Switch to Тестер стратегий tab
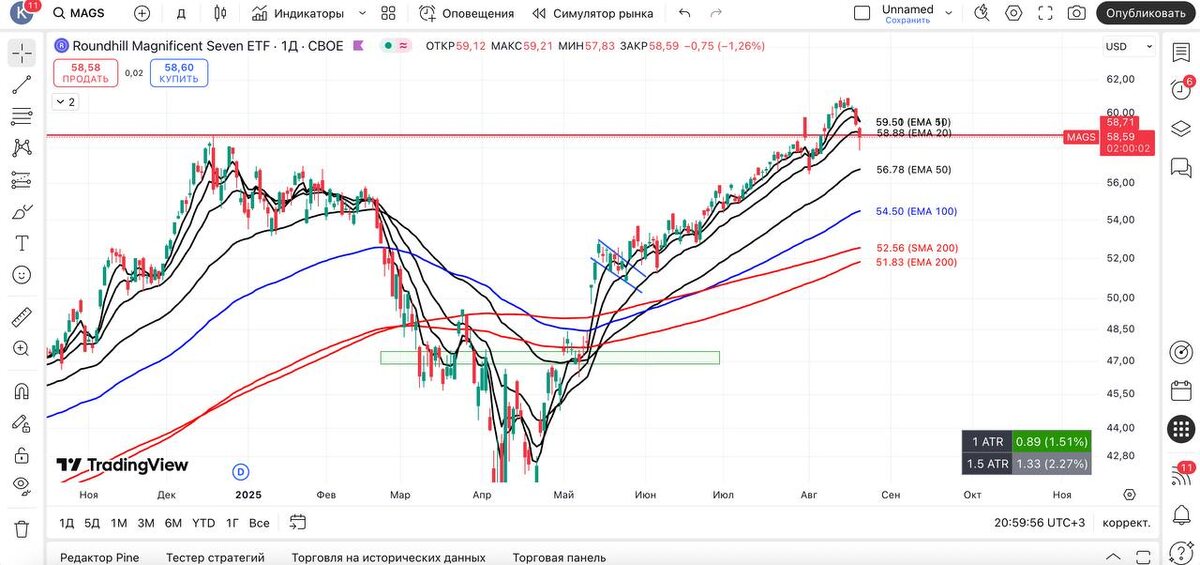The image size is (1200, 565). point(215,557)
